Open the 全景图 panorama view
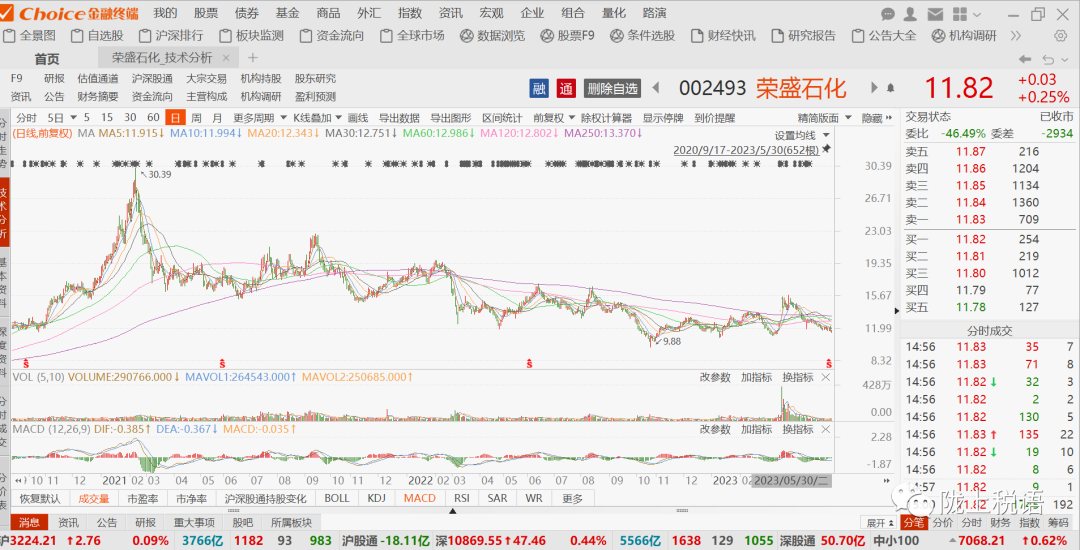This screenshot has width=1080, height=550. click(x=31, y=36)
